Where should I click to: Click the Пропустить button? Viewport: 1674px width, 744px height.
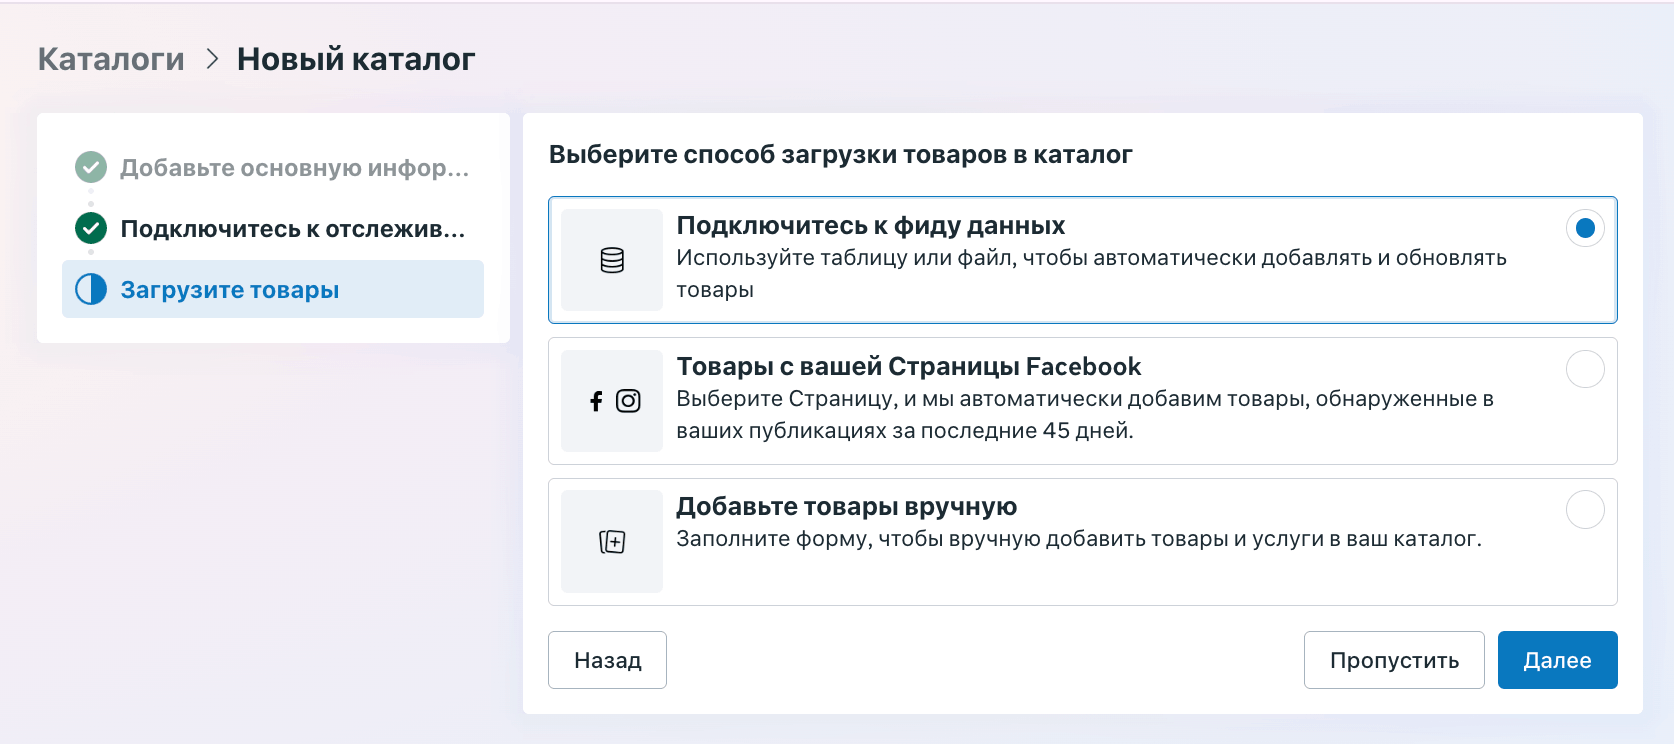(1394, 660)
